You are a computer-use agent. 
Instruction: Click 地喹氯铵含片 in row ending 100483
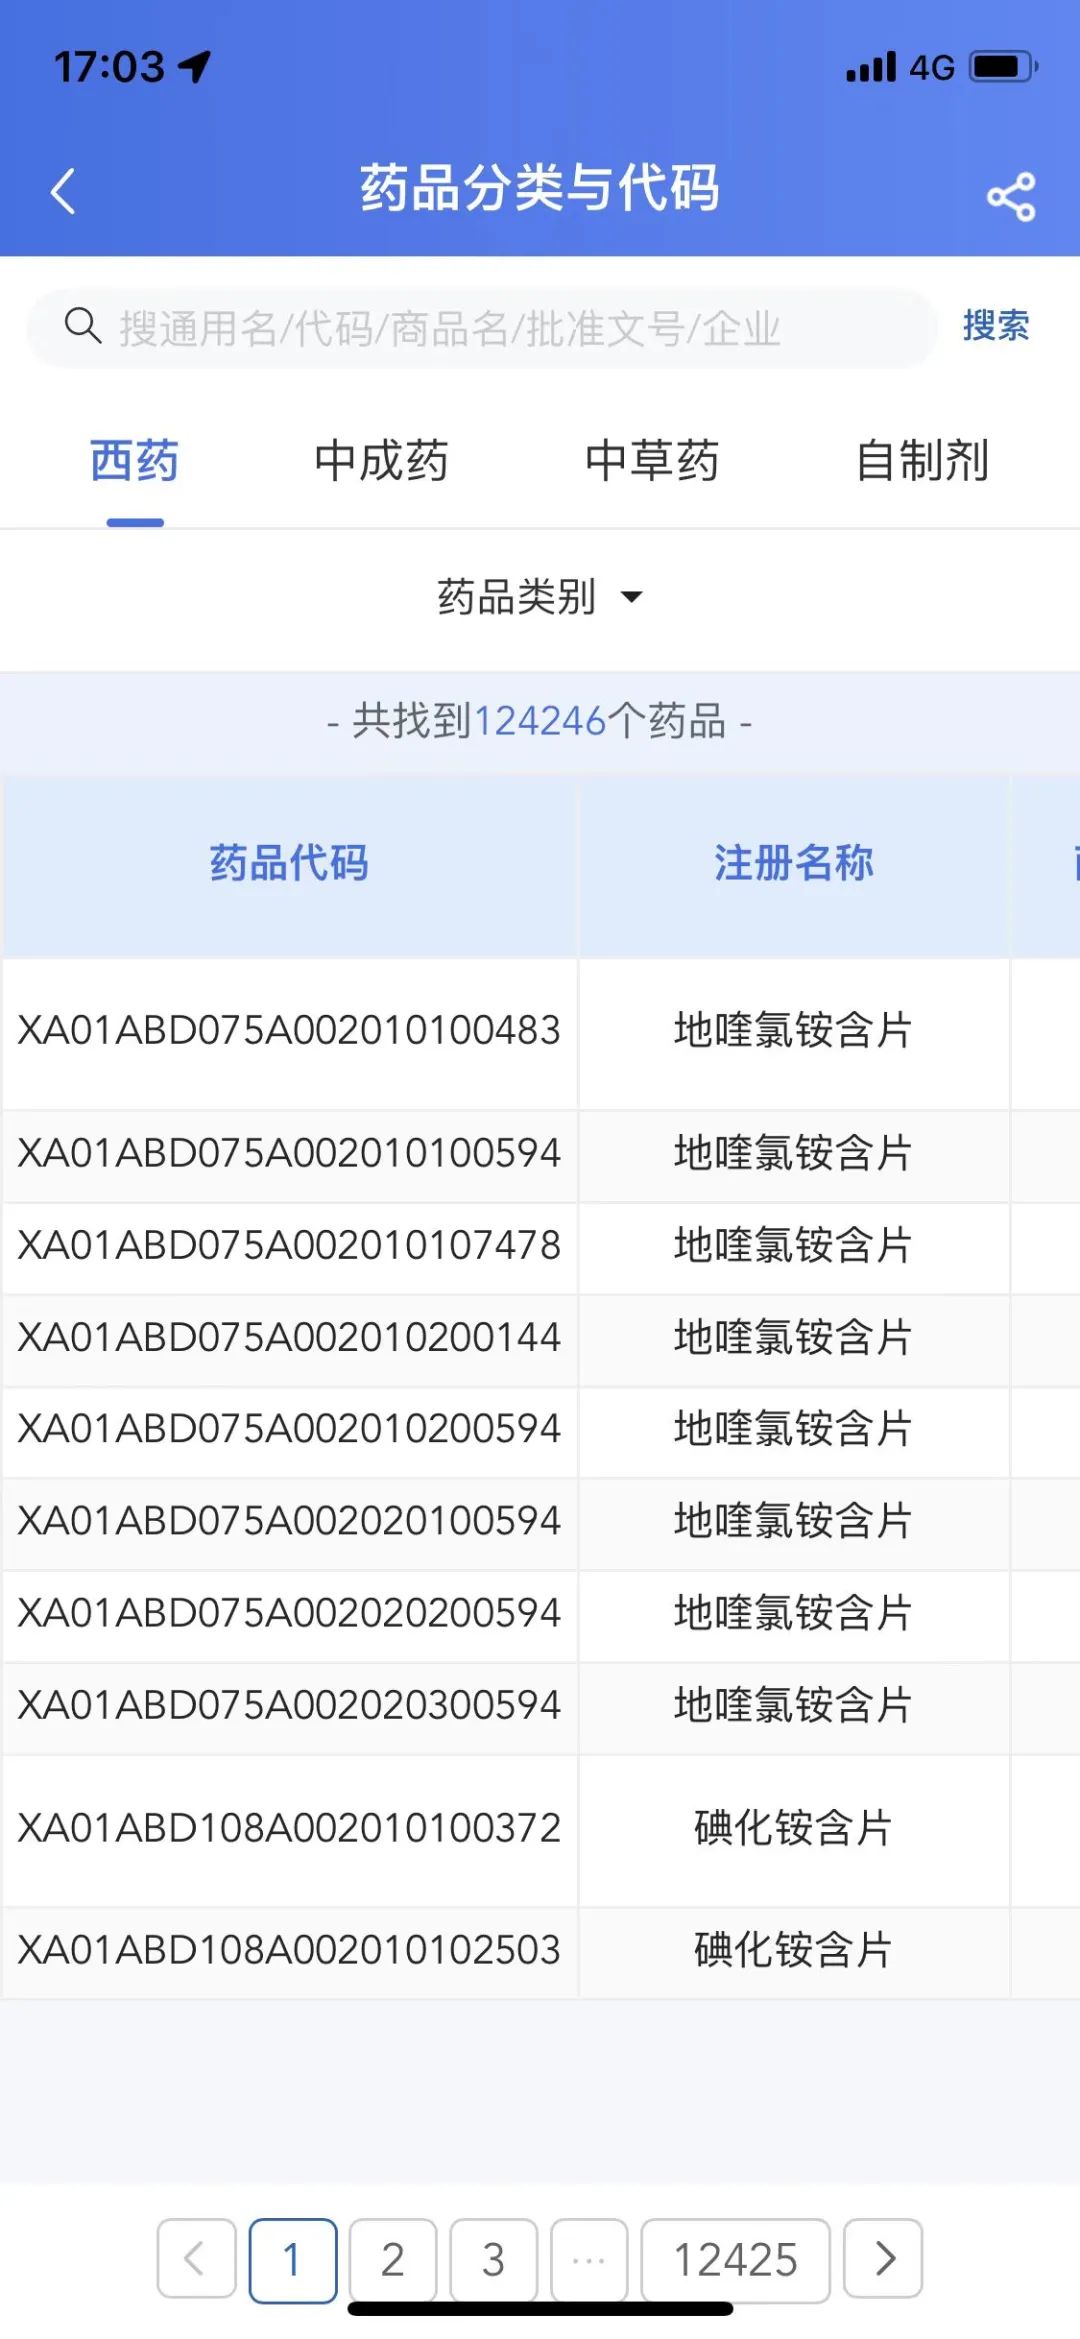click(794, 1030)
